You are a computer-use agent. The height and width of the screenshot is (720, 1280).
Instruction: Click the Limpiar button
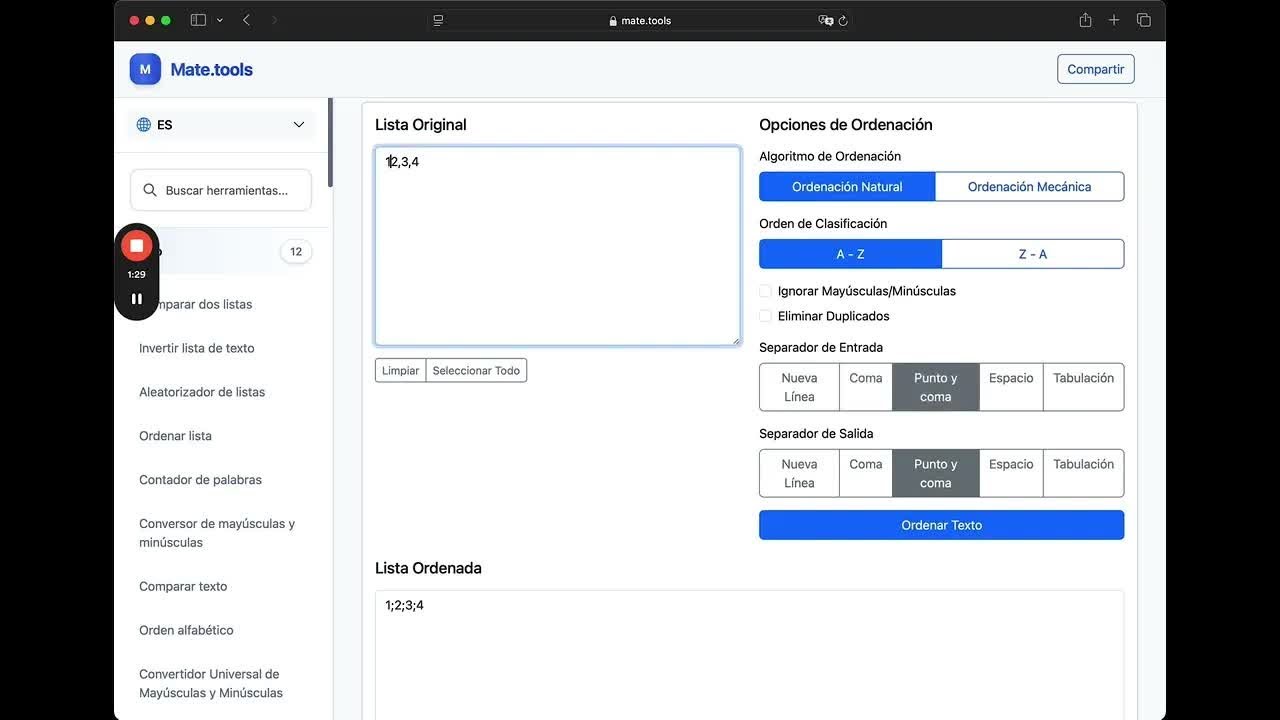coord(401,370)
